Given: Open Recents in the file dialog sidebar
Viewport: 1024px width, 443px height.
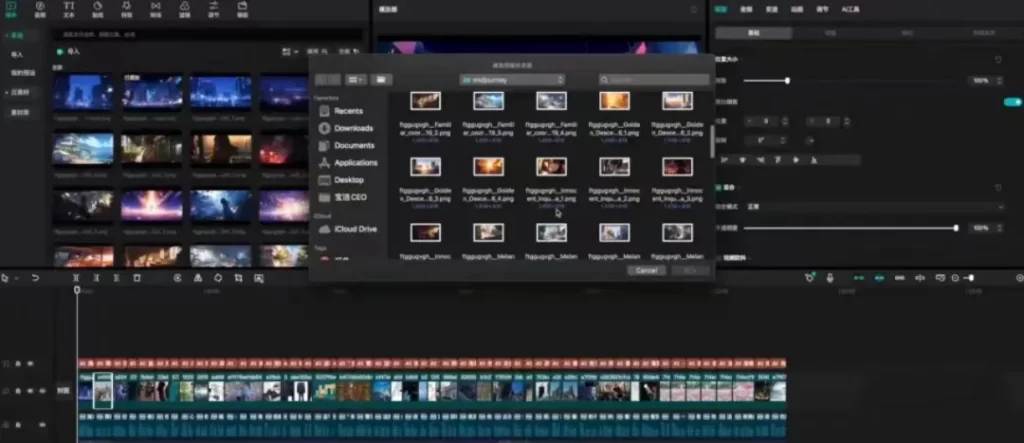Looking at the screenshot, I should click(x=349, y=111).
